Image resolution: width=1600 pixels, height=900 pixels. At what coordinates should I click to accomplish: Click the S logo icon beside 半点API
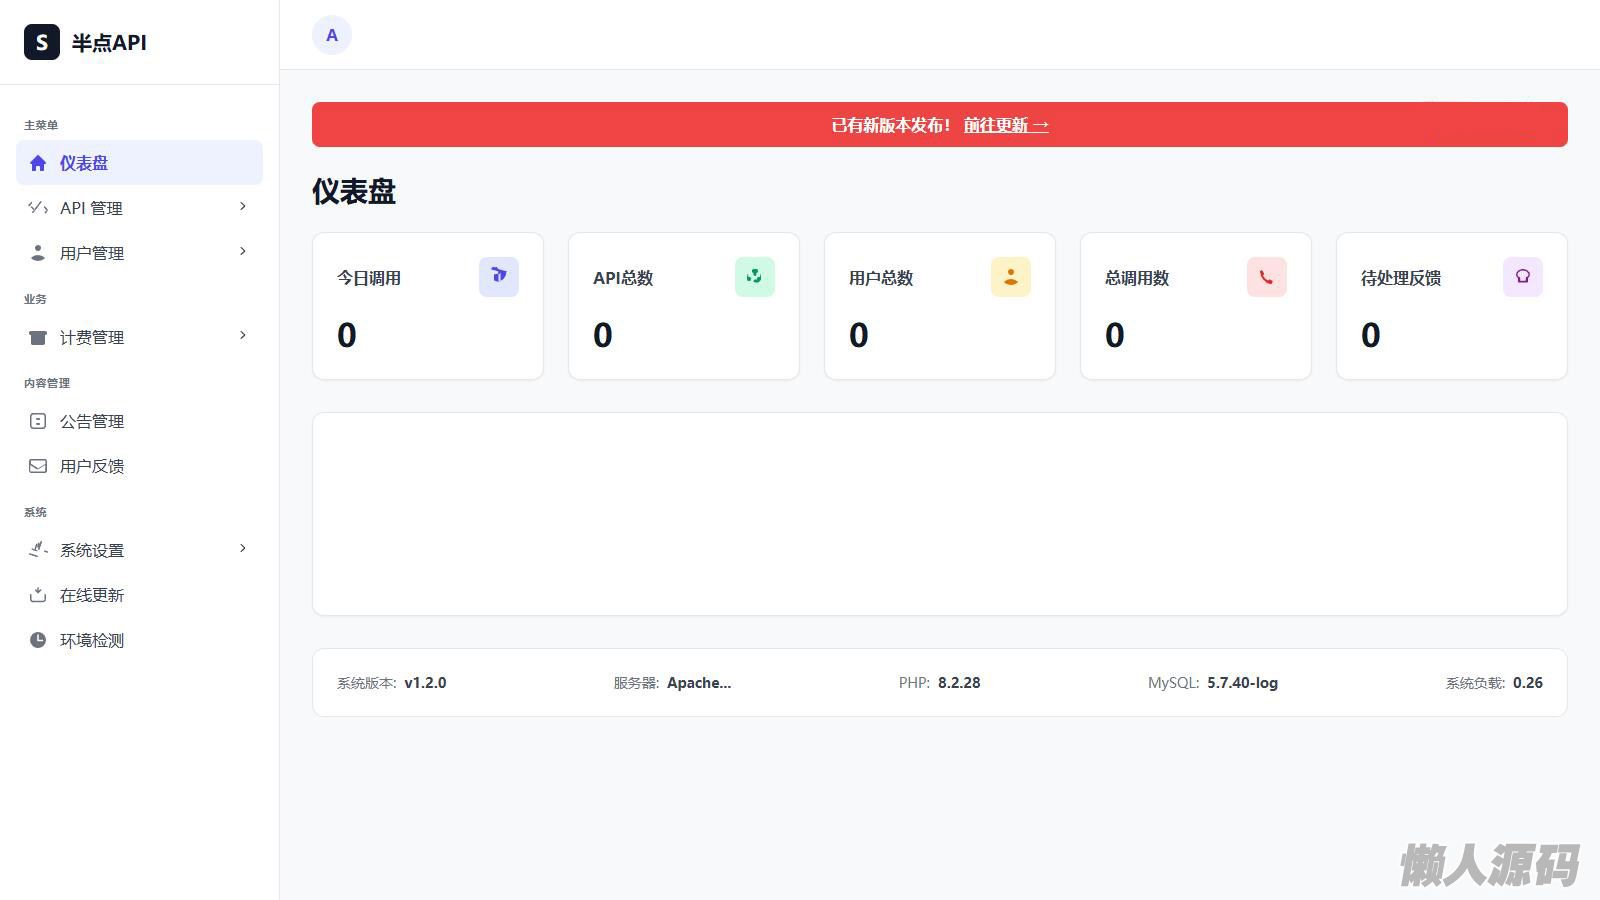42,42
